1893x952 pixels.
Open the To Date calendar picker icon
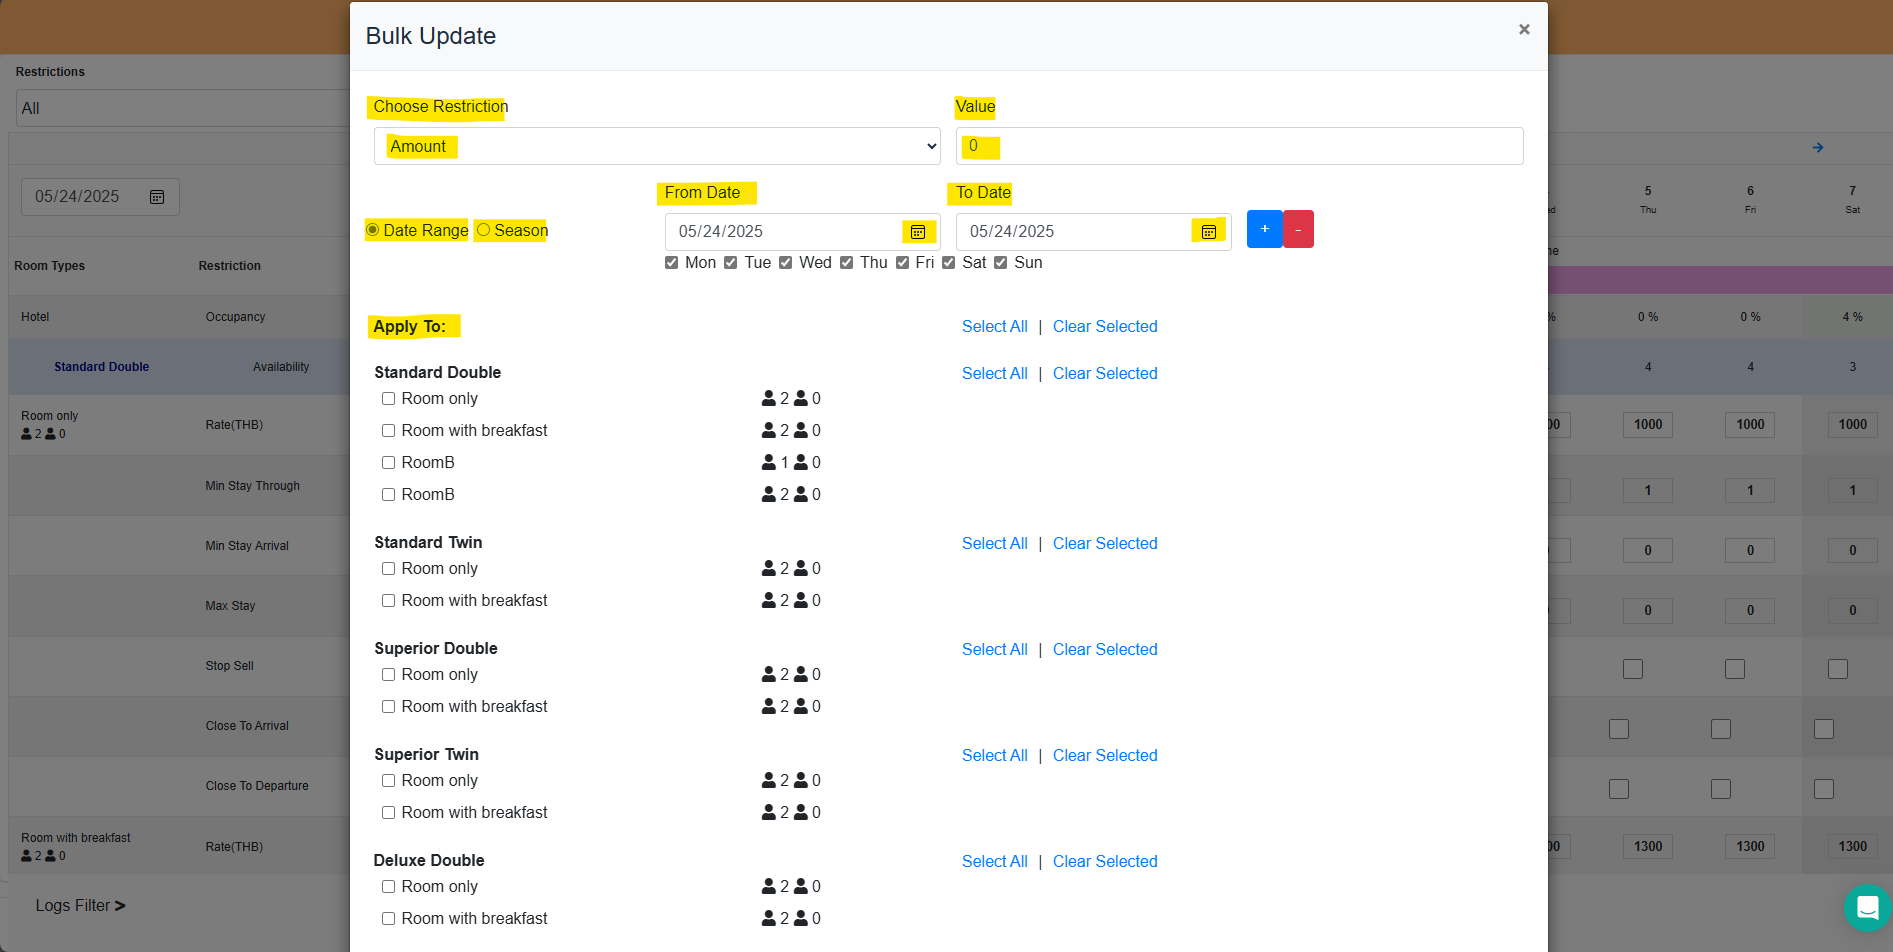[1208, 232]
